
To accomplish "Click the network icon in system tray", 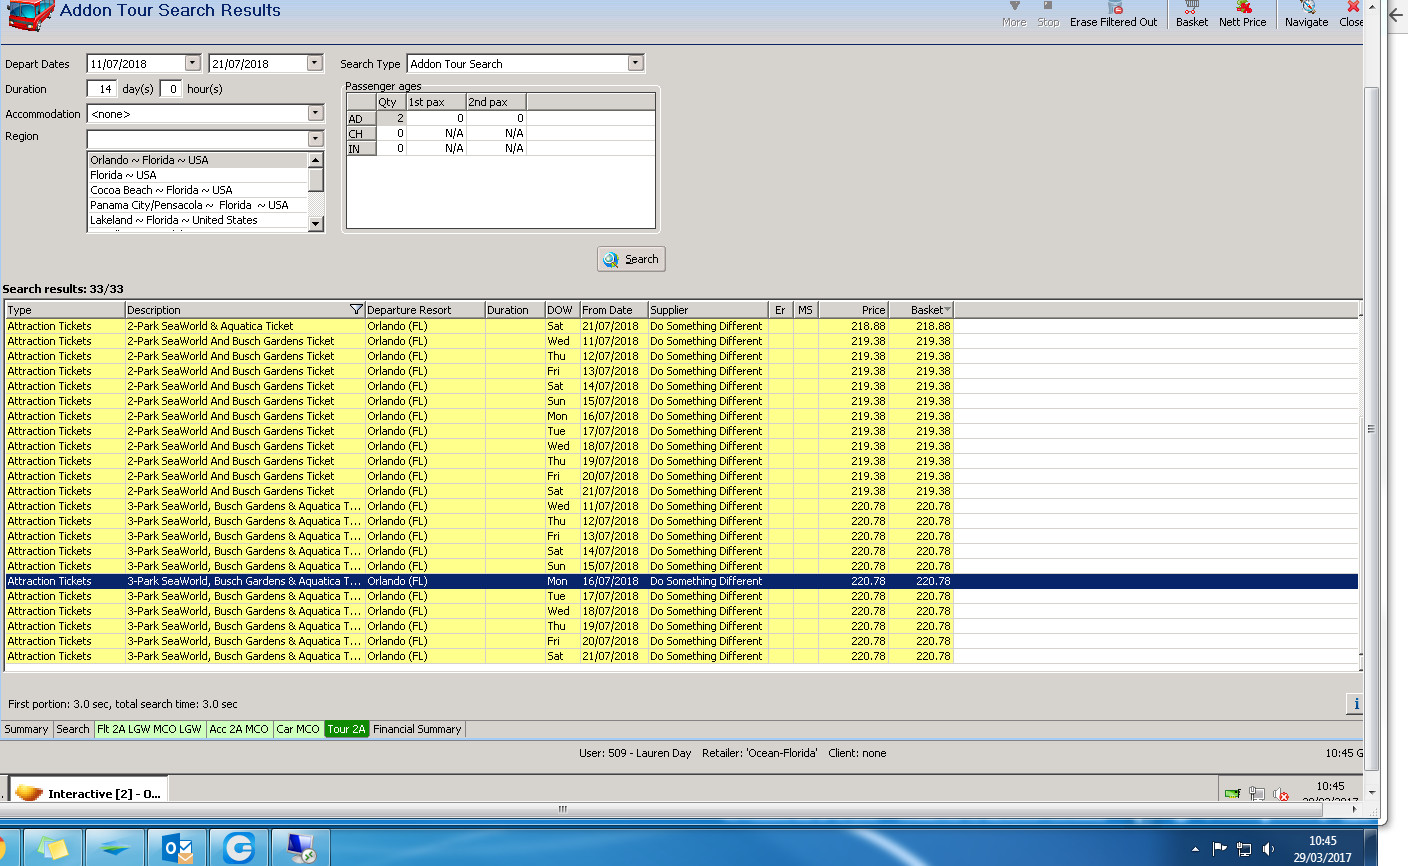I will [x=1244, y=849].
